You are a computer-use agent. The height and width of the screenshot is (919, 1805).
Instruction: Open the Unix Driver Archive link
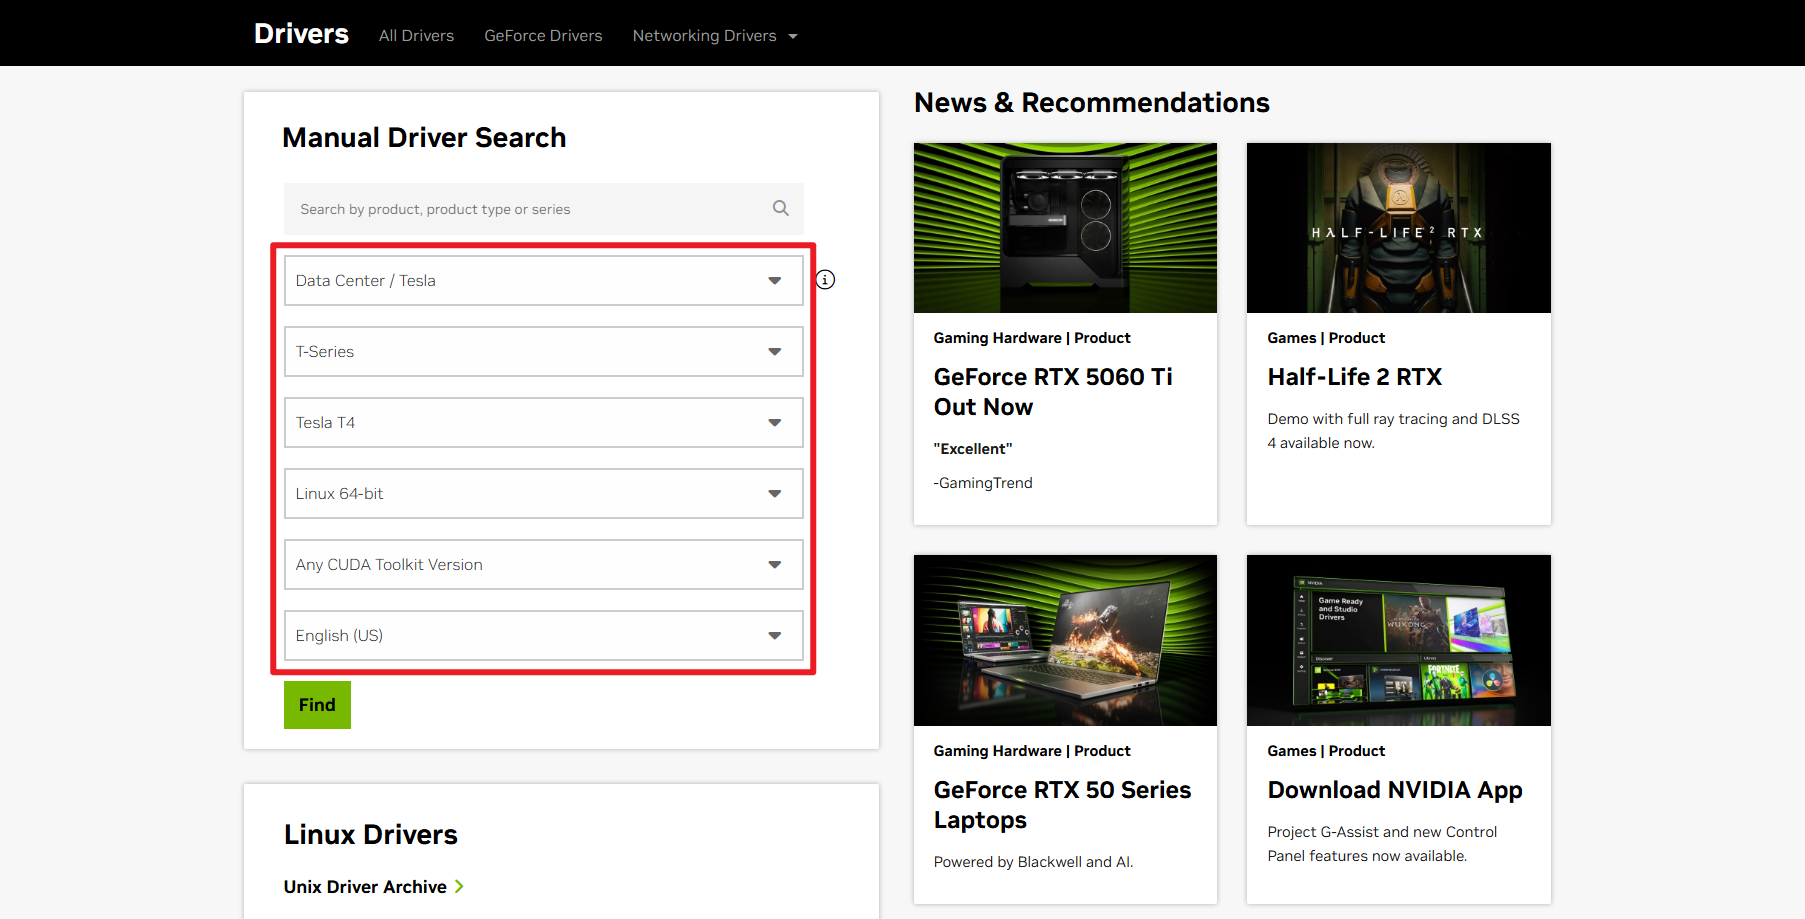[x=365, y=887]
